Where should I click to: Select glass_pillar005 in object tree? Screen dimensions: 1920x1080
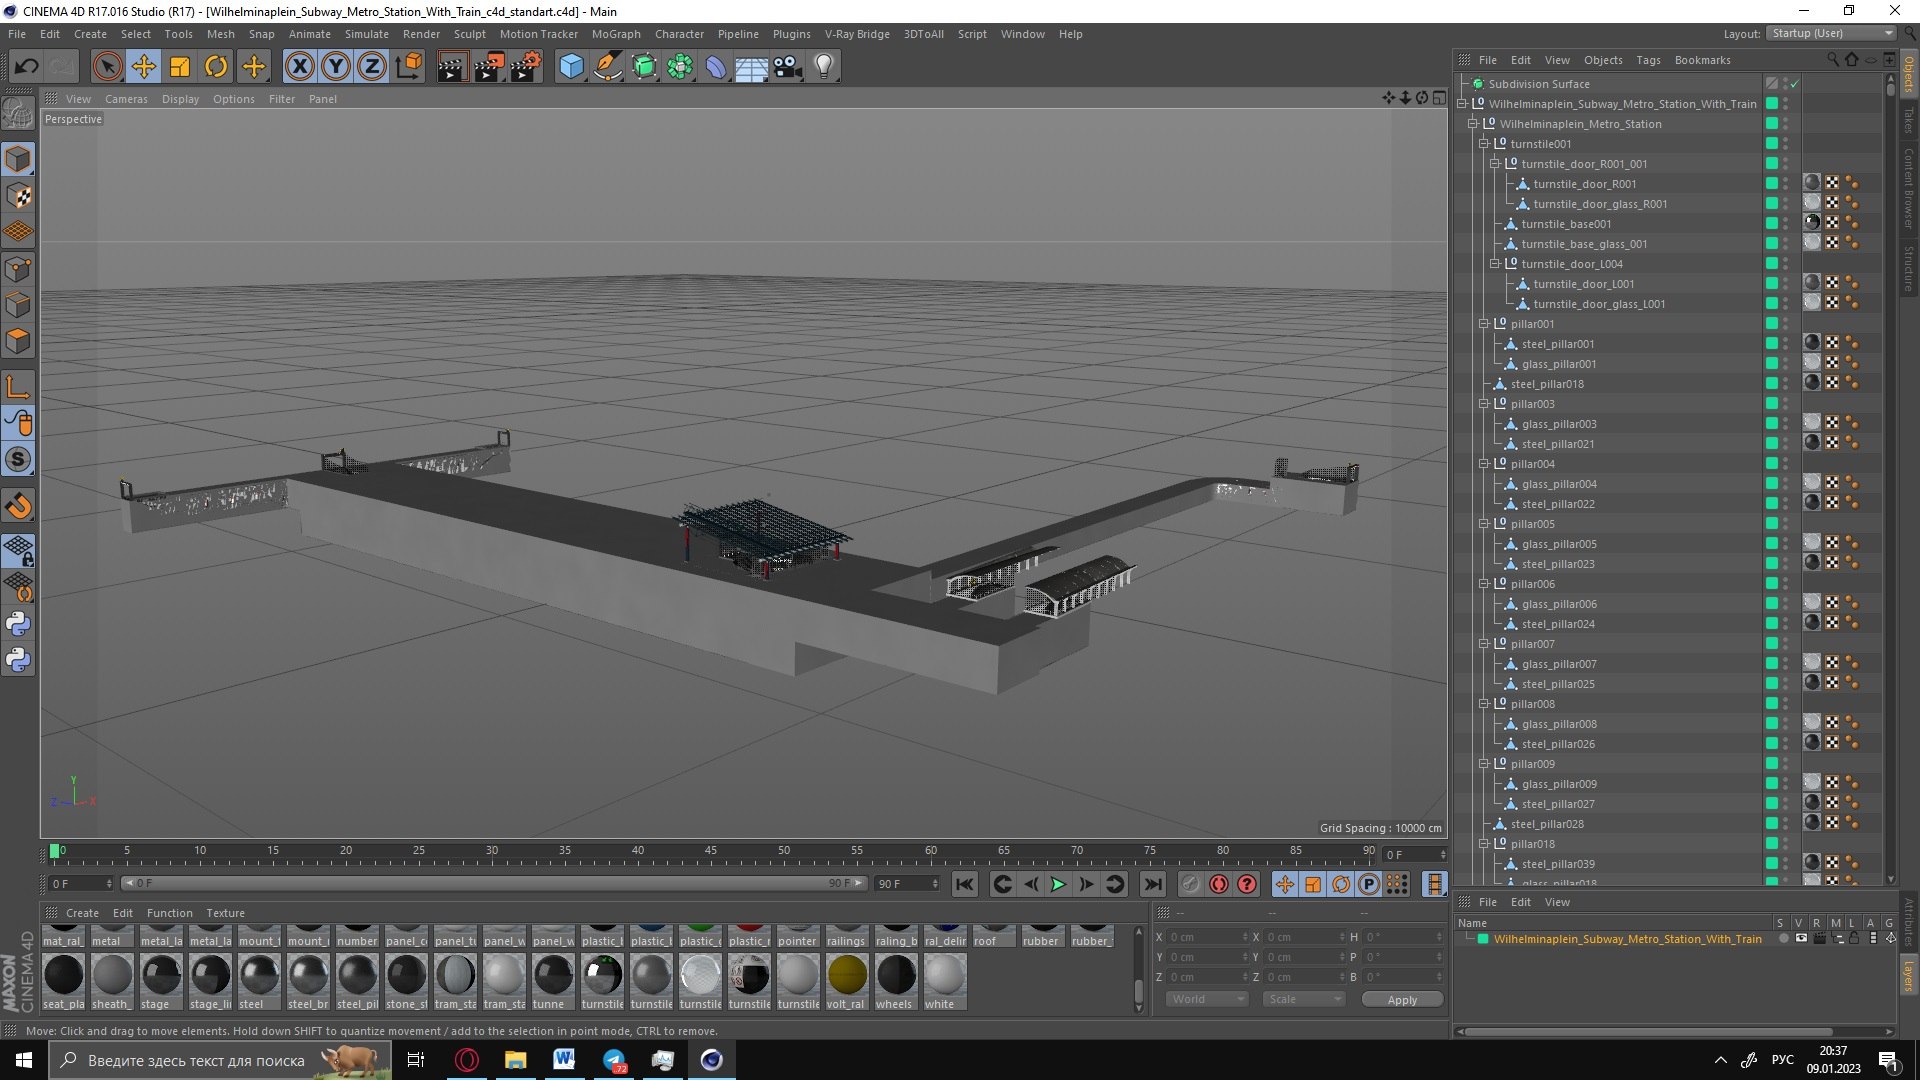[x=1559, y=544]
